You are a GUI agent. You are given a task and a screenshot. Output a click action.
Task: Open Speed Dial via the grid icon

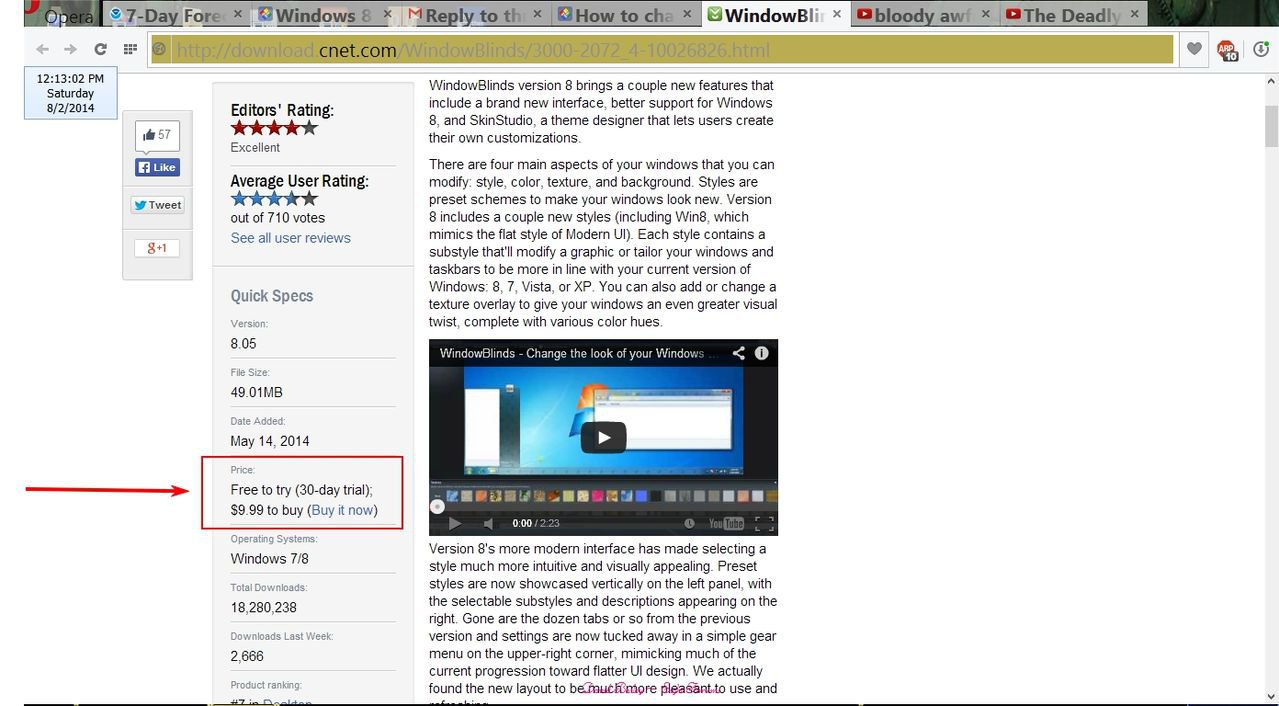click(x=129, y=48)
